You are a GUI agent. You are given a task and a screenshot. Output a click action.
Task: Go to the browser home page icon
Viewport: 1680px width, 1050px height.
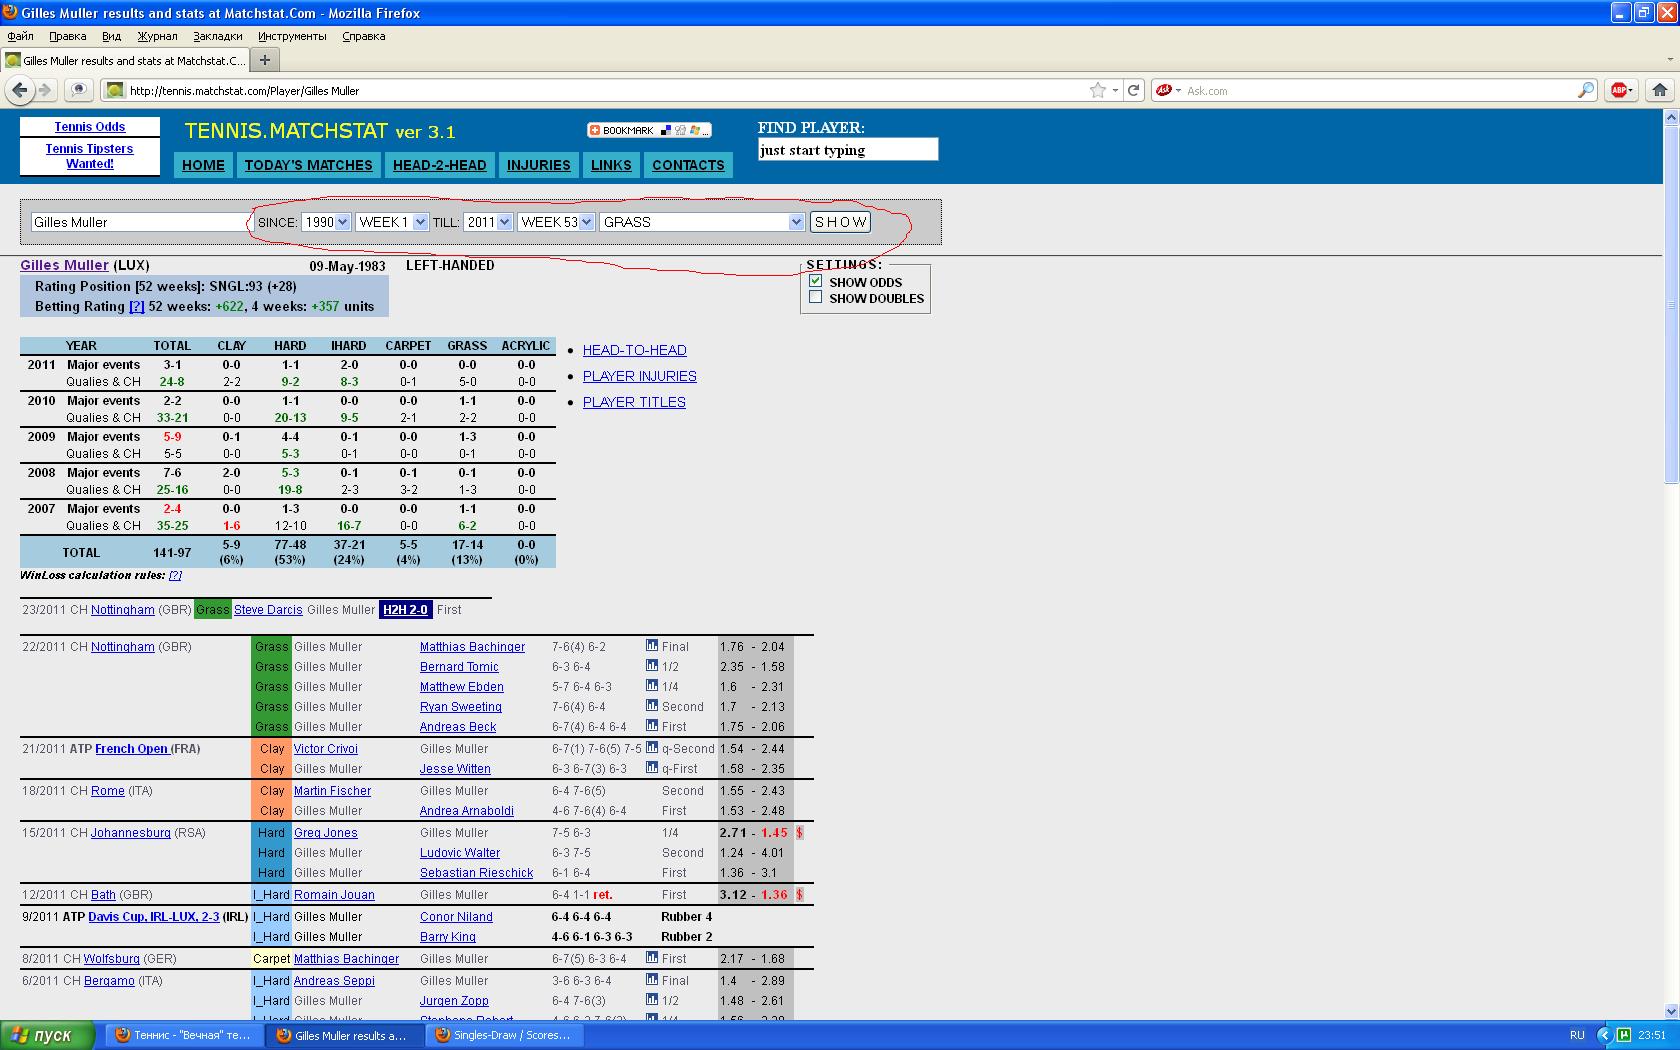tap(1660, 90)
